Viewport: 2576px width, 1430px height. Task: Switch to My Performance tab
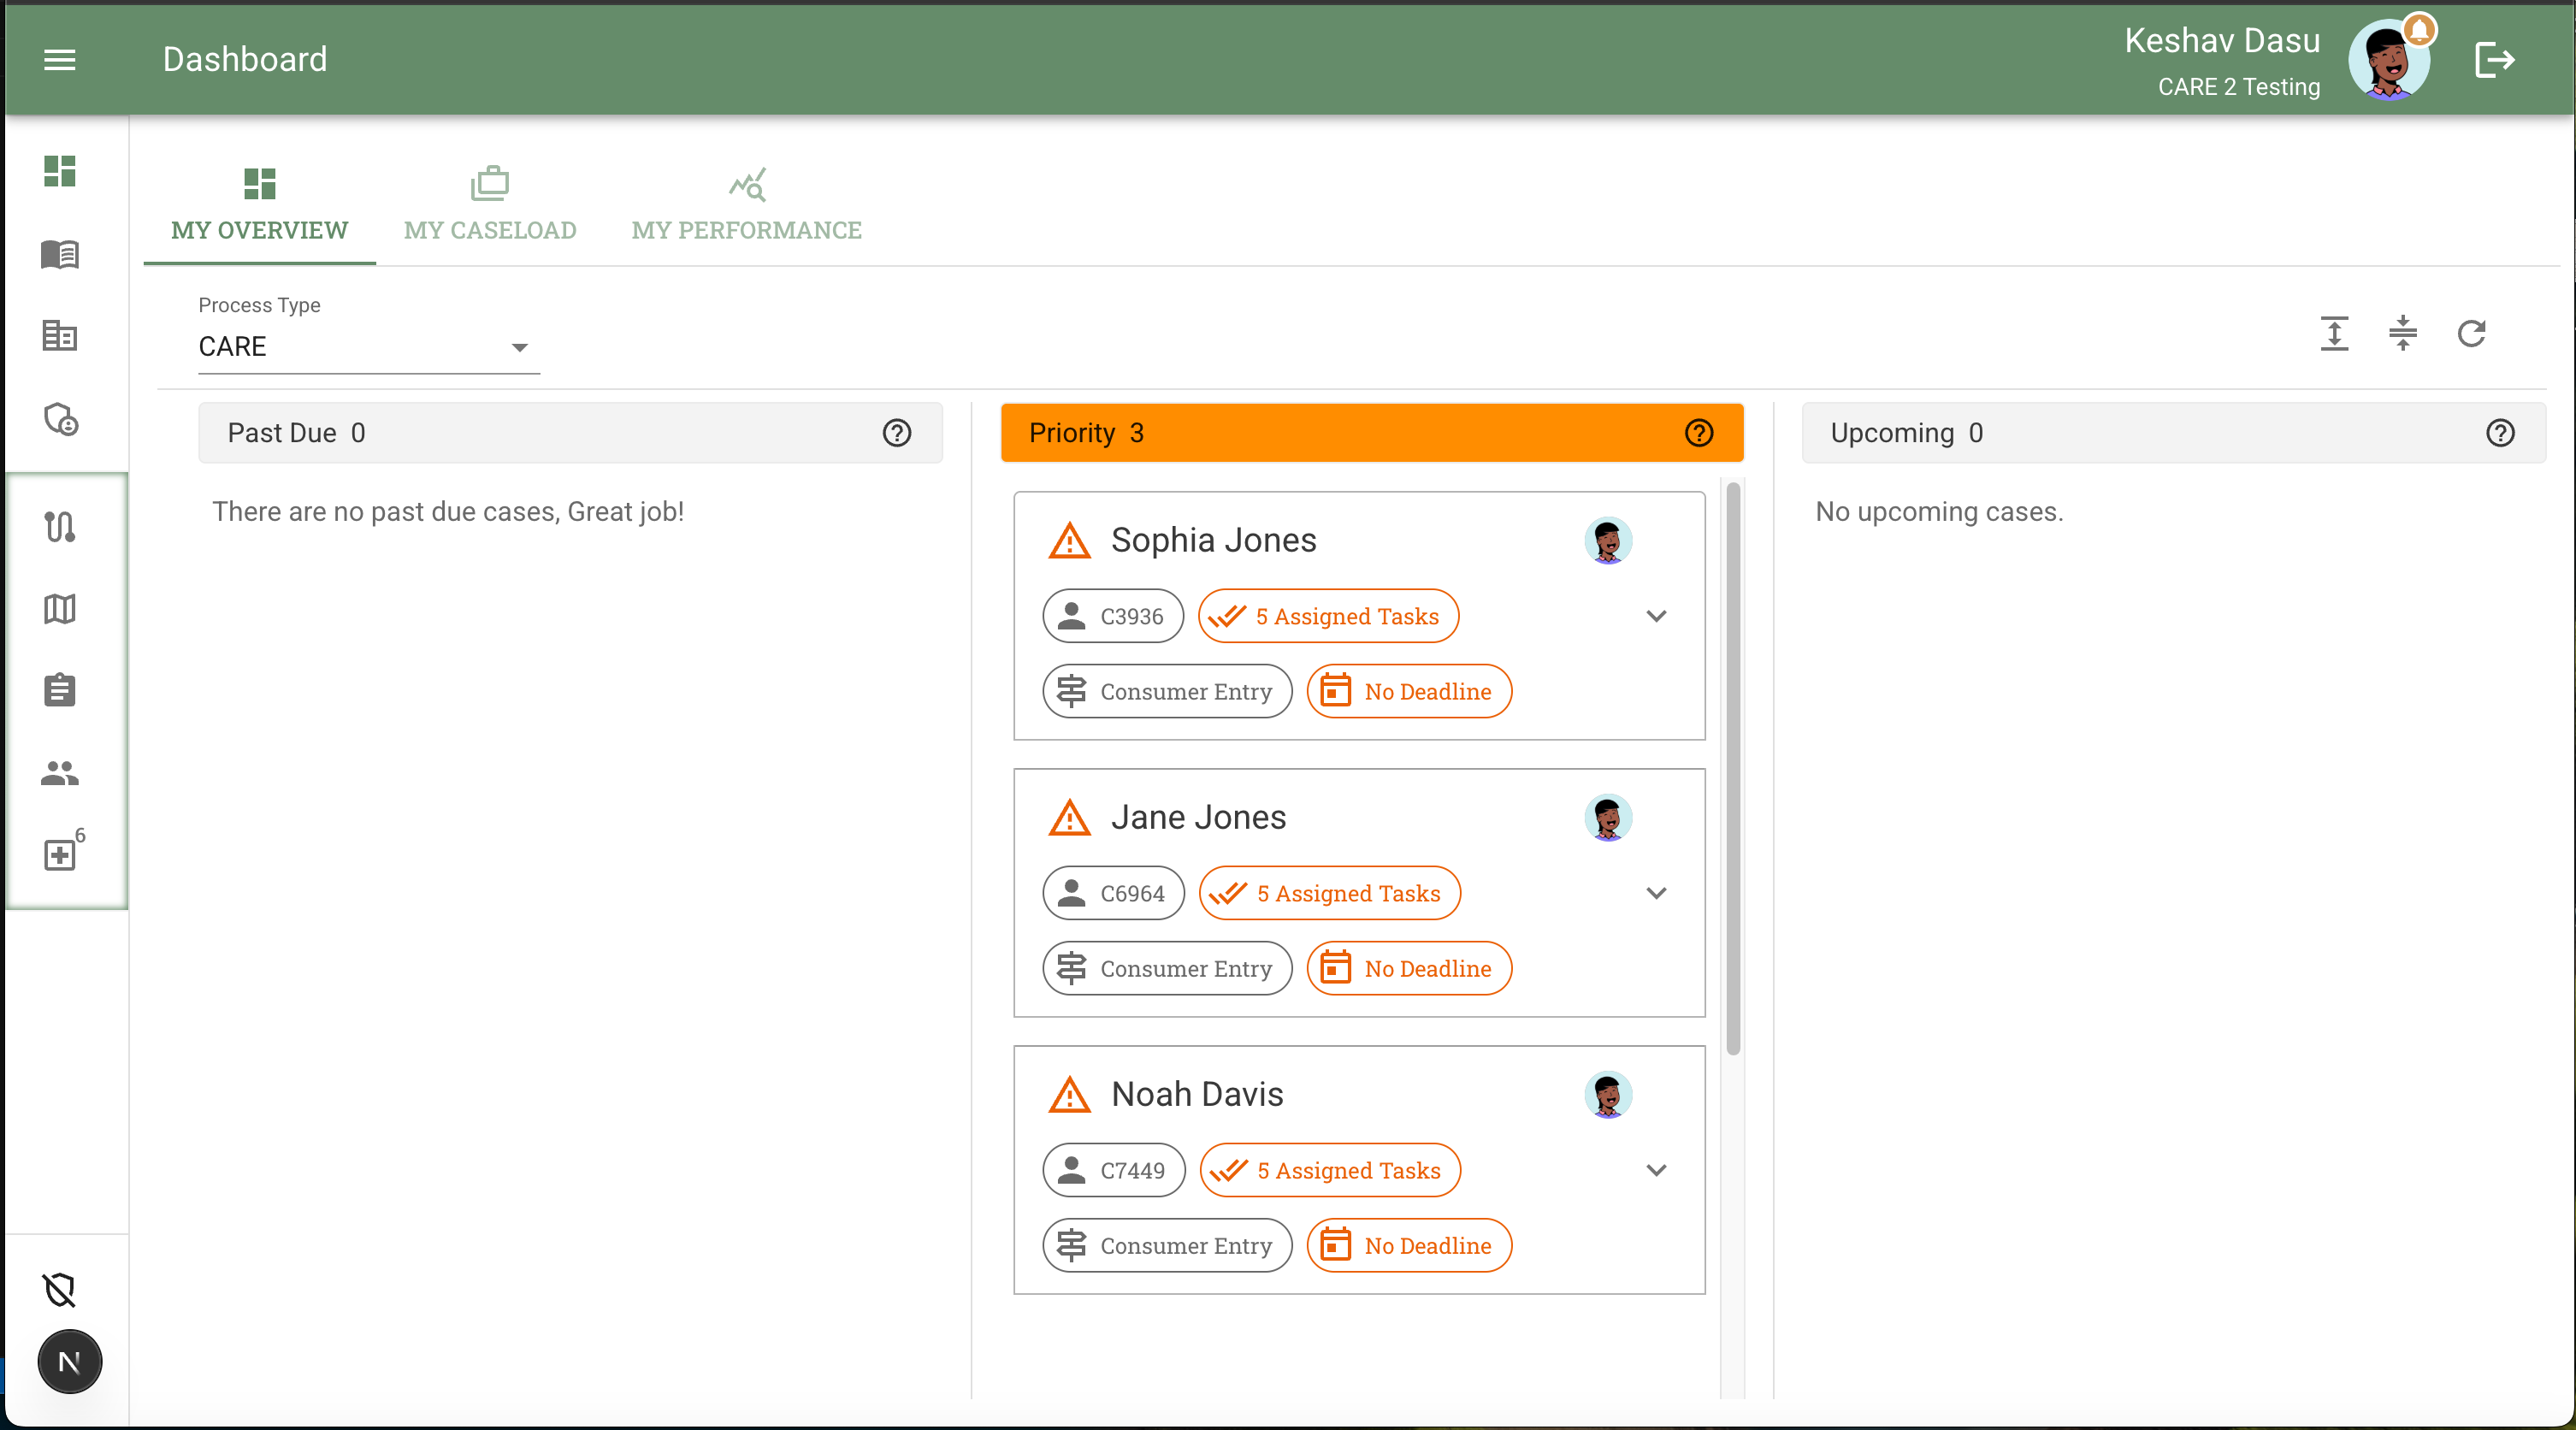coord(746,206)
